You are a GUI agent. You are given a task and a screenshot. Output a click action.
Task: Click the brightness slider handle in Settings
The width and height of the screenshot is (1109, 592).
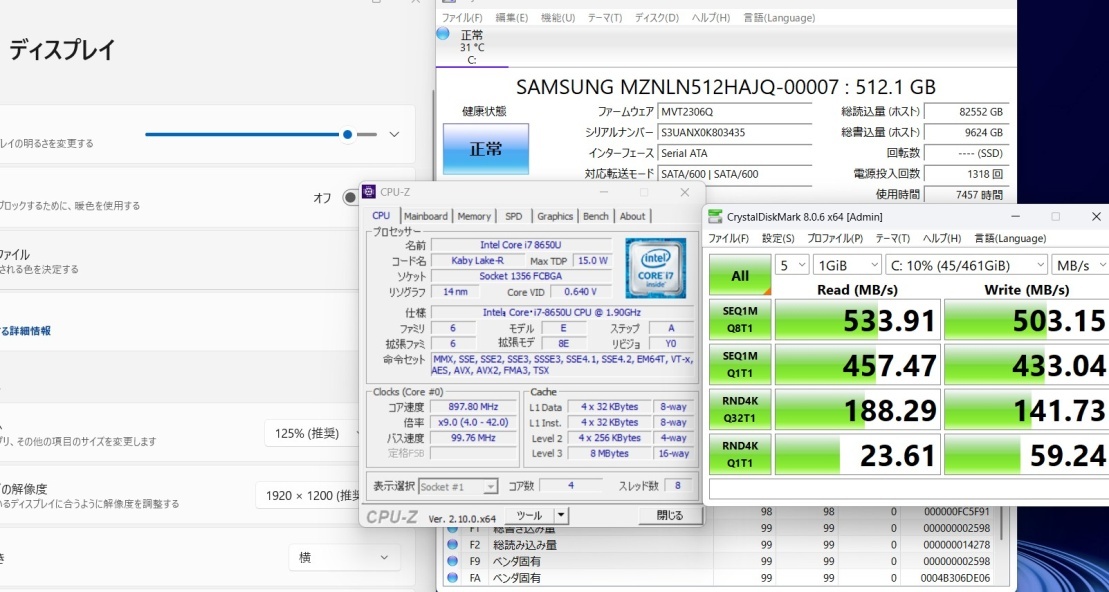coord(347,134)
